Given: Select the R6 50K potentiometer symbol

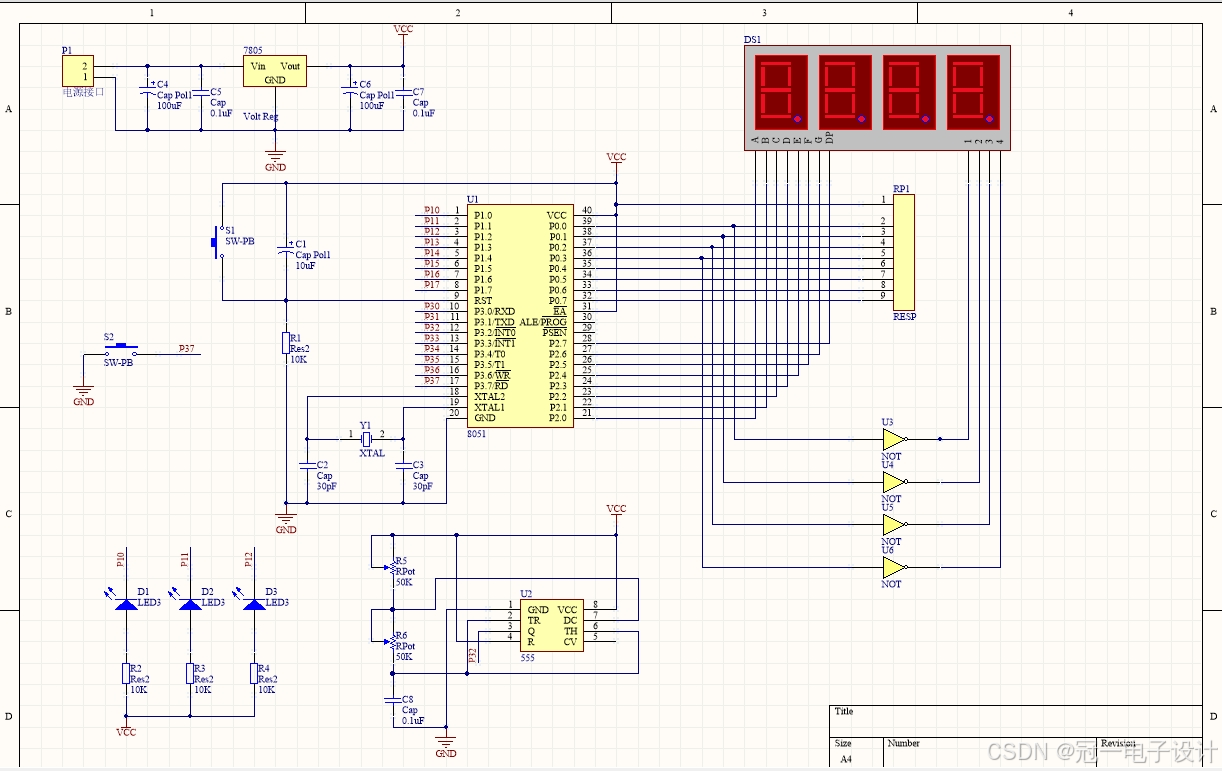Looking at the screenshot, I should click(391, 644).
